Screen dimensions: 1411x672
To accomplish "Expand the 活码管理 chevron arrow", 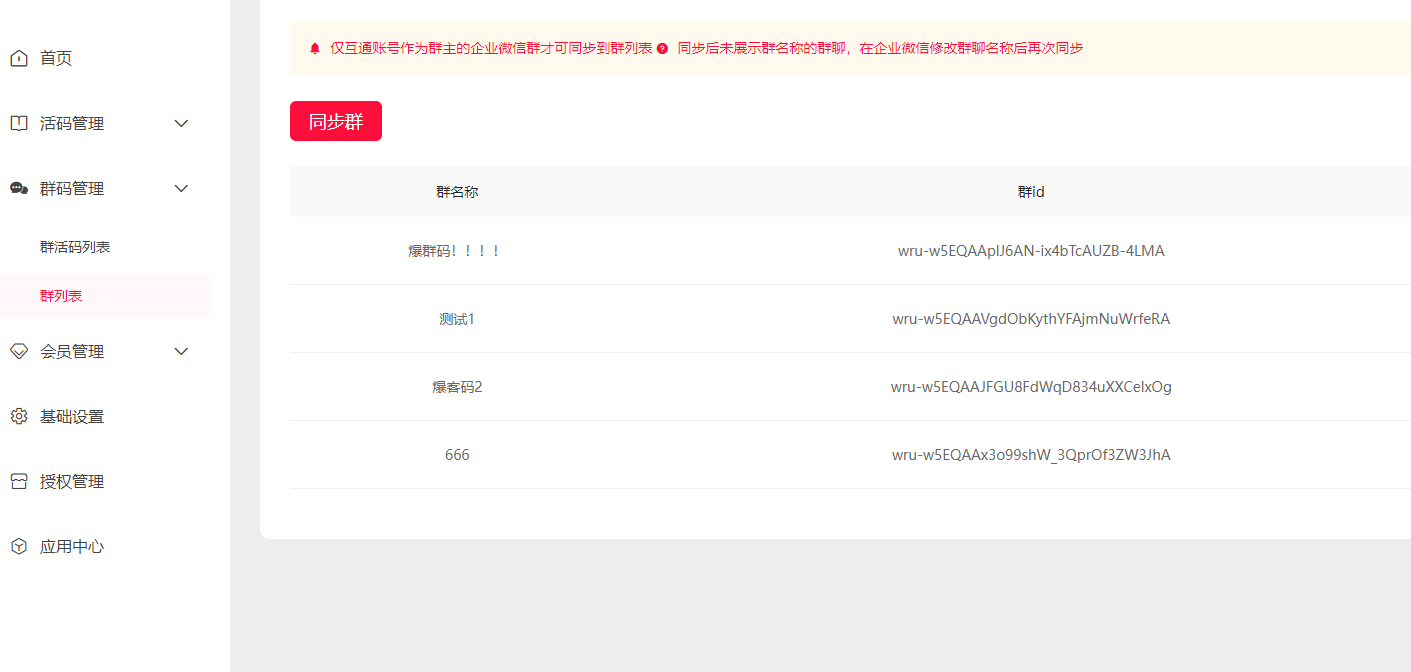I will point(181,124).
